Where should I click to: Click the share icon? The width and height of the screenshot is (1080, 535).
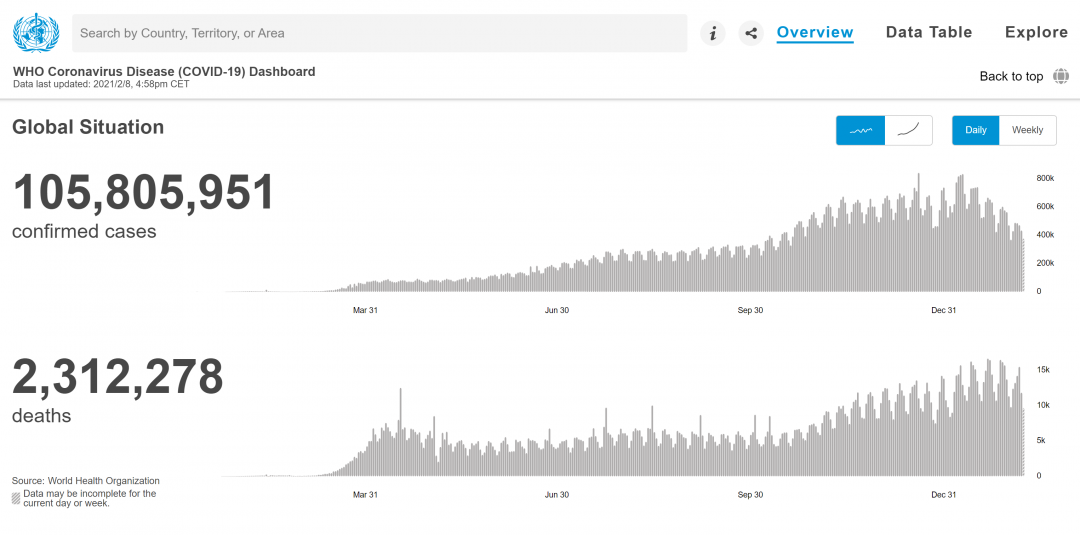click(751, 33)
